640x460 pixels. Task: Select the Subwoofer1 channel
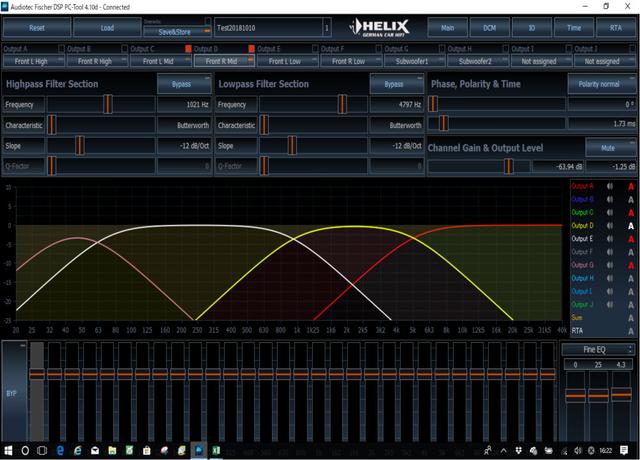click(414, 61)
